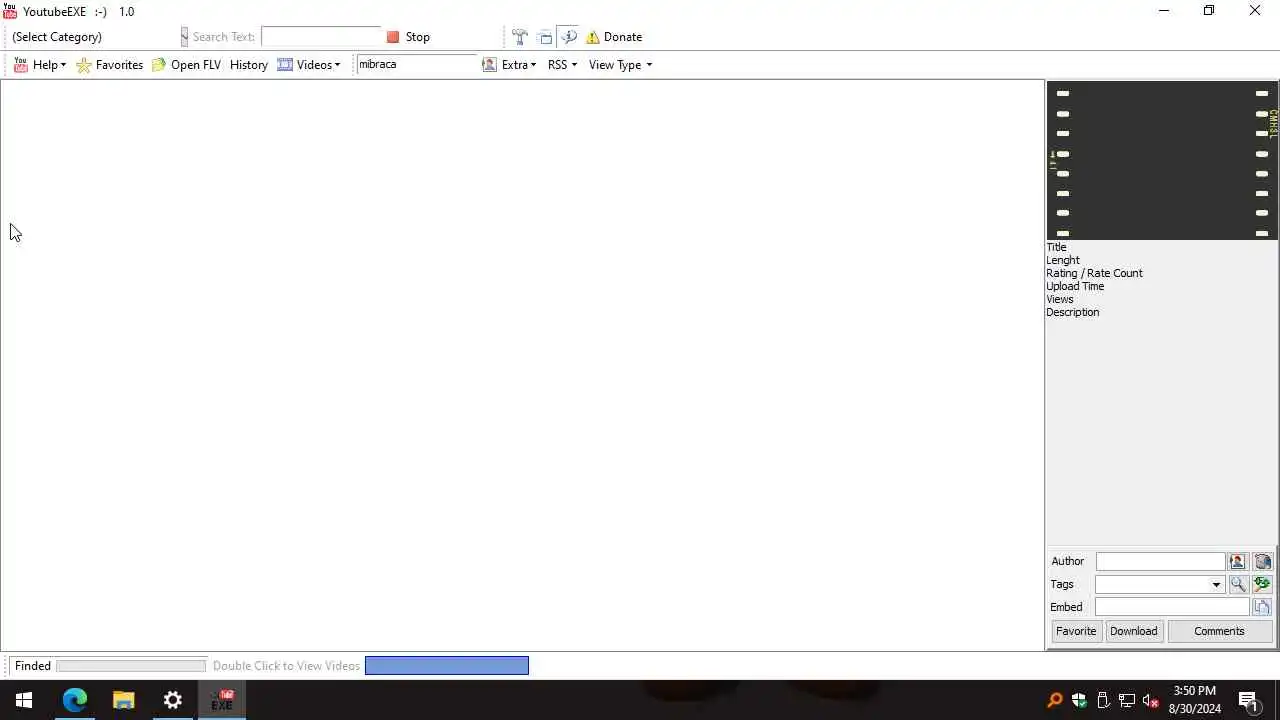Click the user icon next to mibraca field

click(489, 64)
